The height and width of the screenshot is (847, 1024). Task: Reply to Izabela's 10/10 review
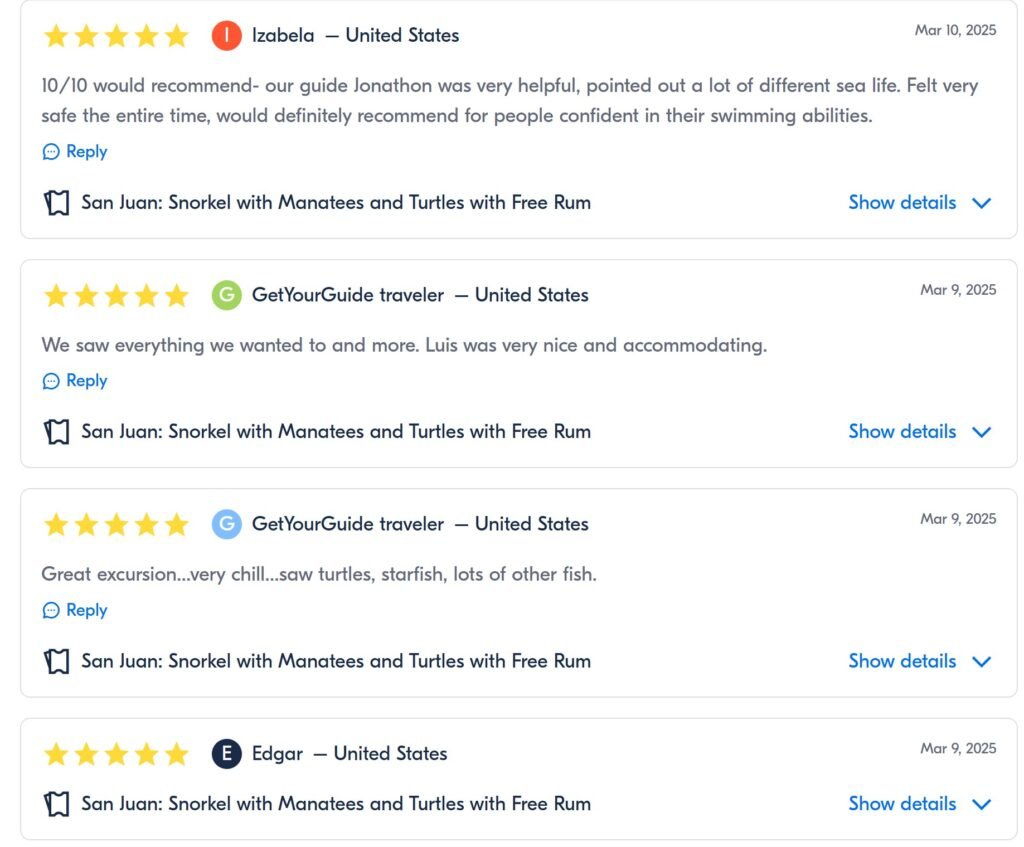tap(86, 152)
